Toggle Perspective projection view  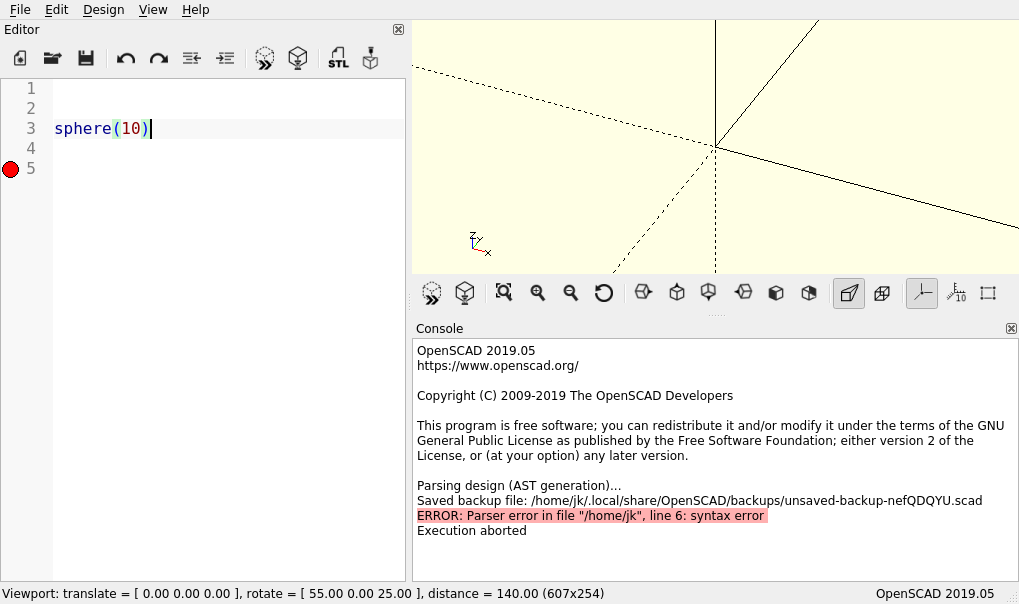point(849,293)
